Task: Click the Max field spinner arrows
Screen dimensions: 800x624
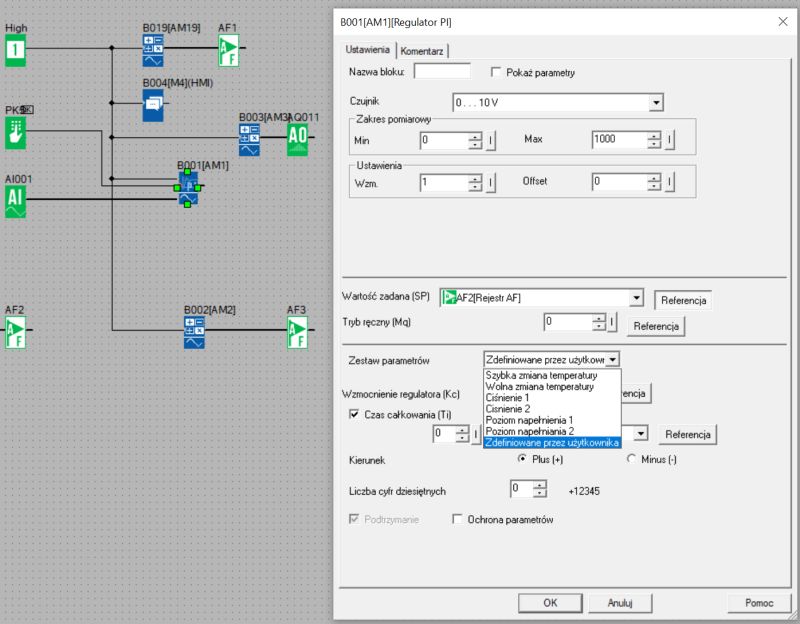Action: click(x=654, y=140)
